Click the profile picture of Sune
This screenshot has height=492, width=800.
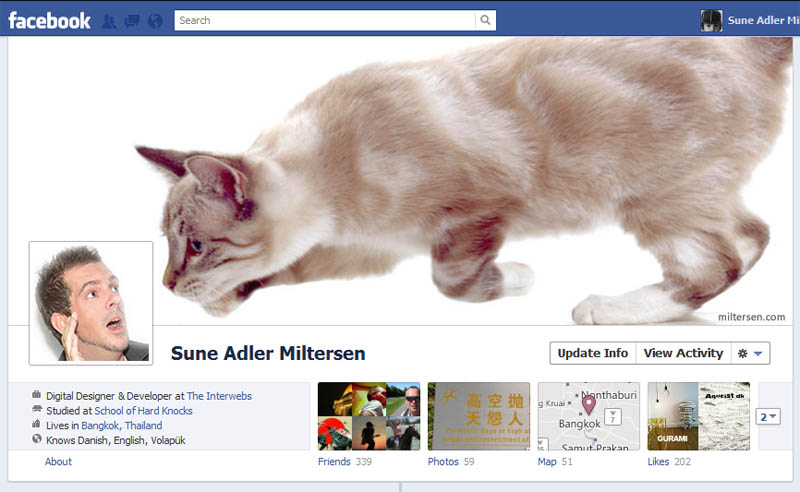tap(91, 303)
